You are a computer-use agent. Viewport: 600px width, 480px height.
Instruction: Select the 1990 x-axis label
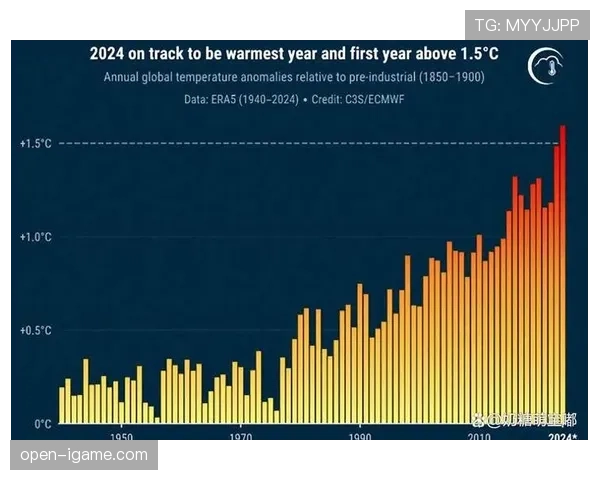point(361,438)
